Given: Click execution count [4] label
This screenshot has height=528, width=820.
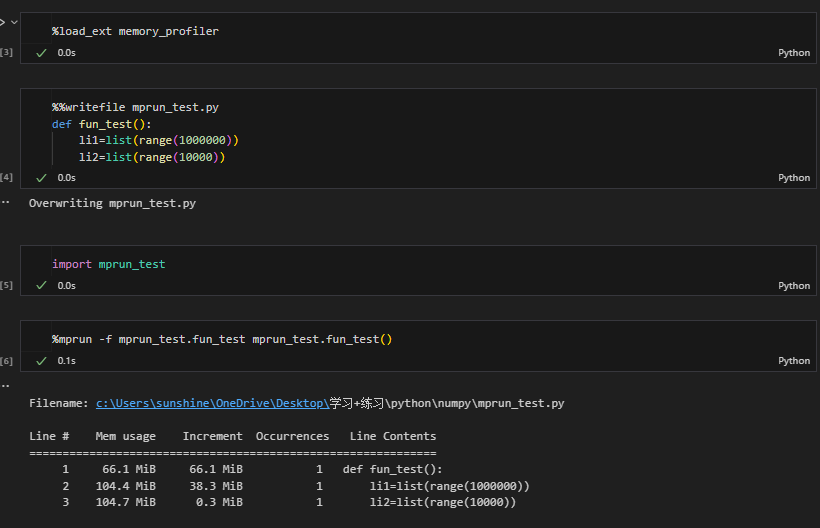Looking at the screenshot, I should pos(6,177).
